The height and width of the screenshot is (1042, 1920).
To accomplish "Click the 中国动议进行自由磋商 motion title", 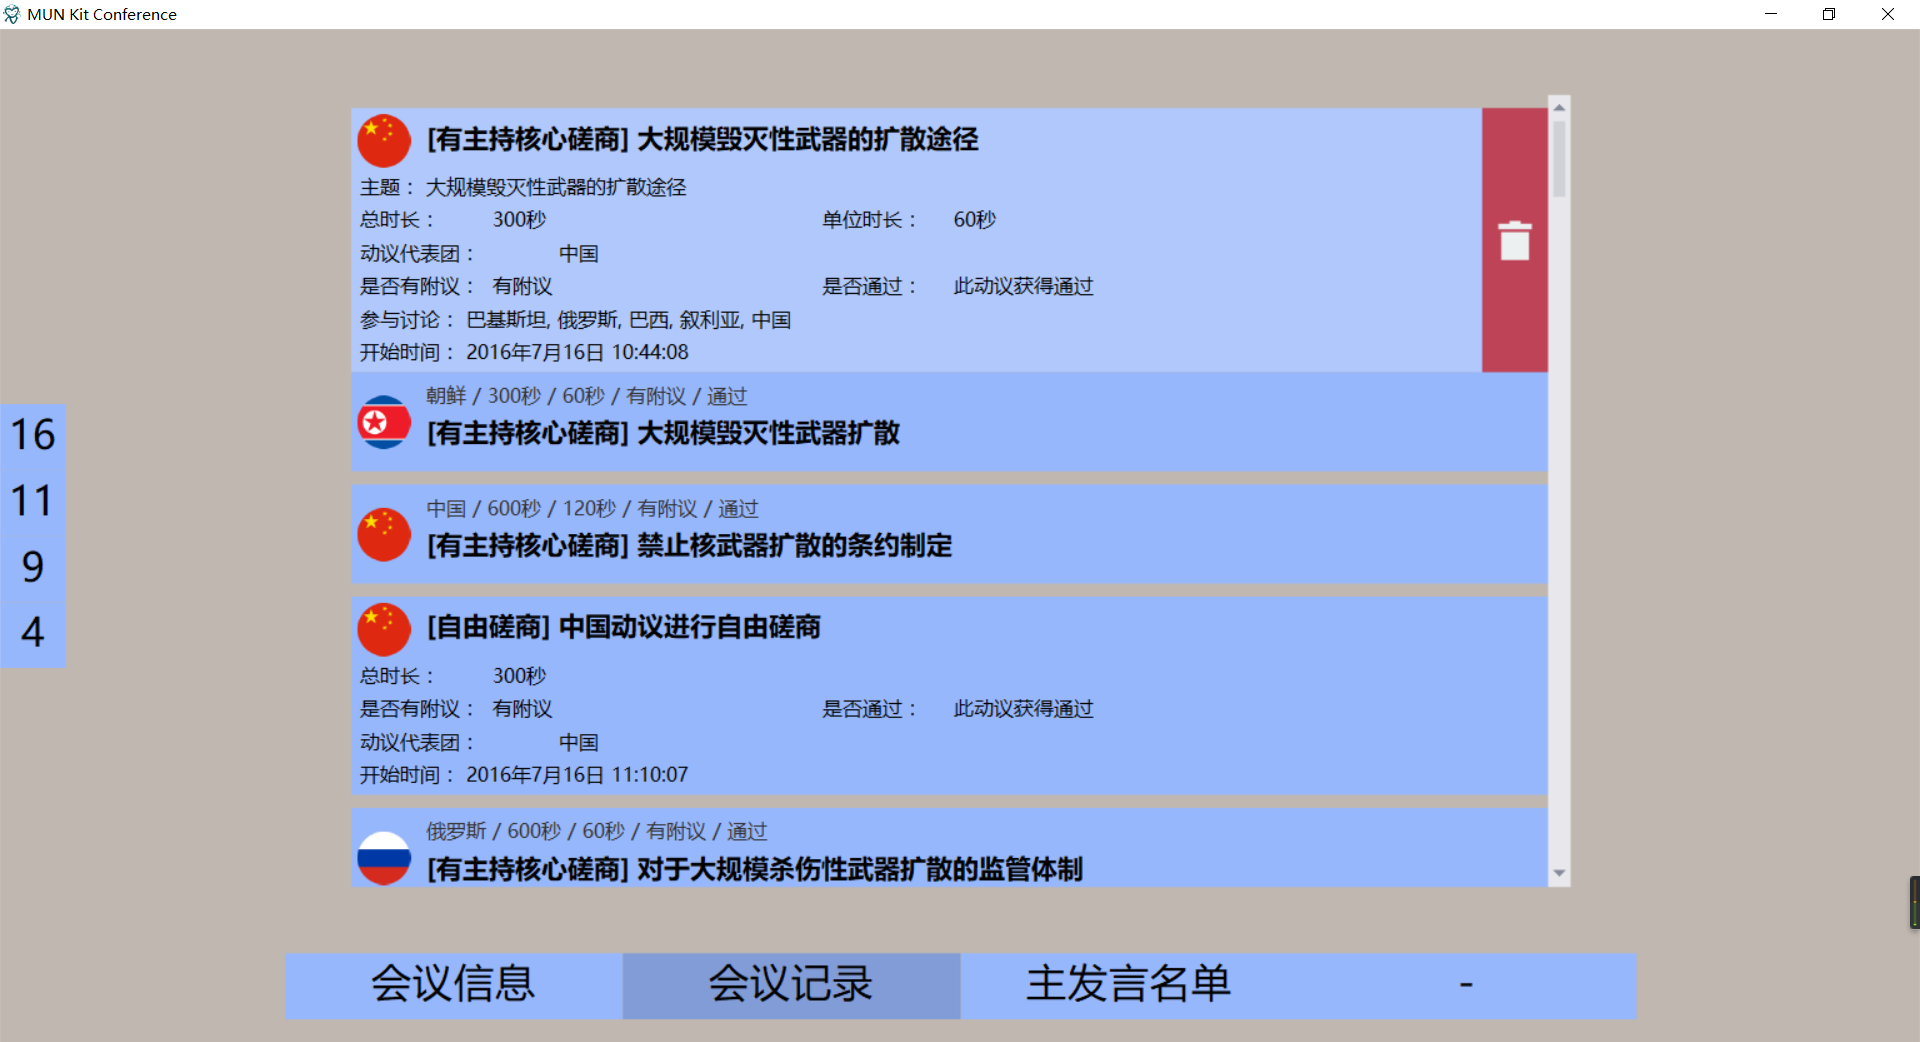I will (624, 628).
